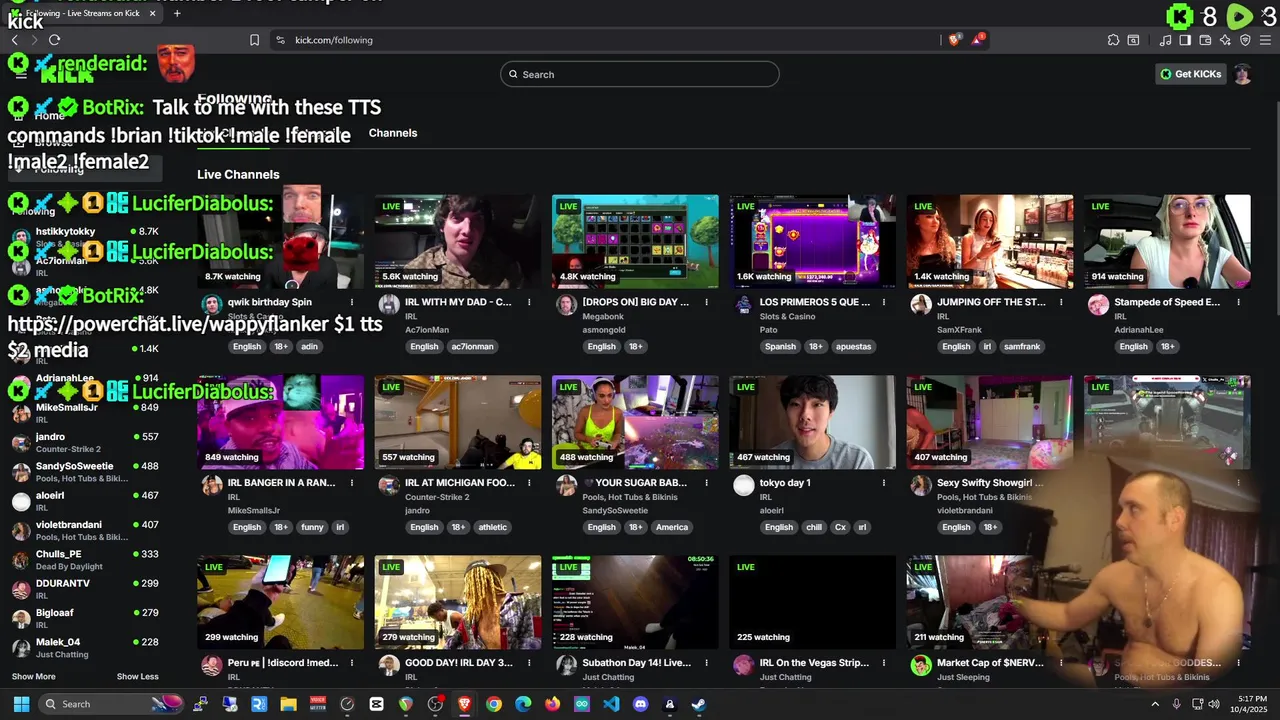Click the adin tag on qwik stream
This screenshot has height=720, width=1280.
[309, 347]
